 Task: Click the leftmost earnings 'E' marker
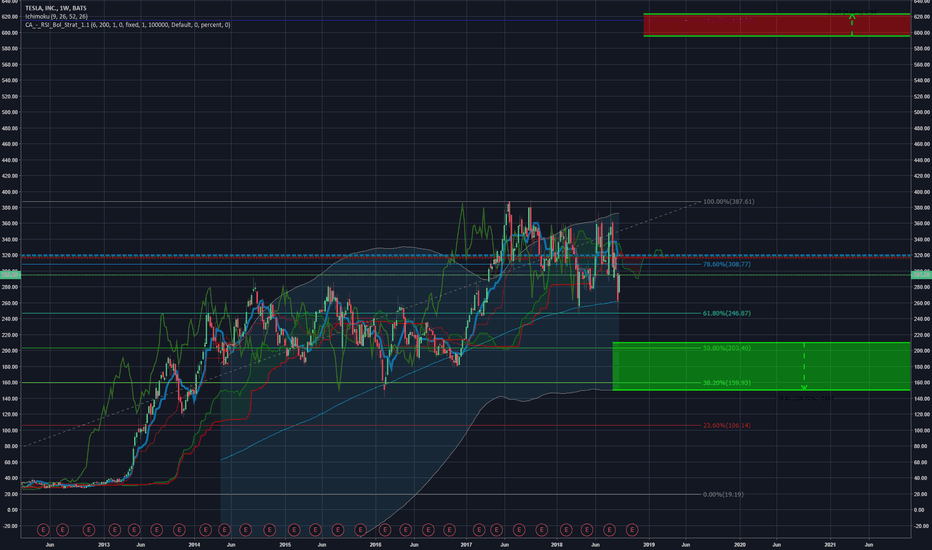[x=43, y=529]
